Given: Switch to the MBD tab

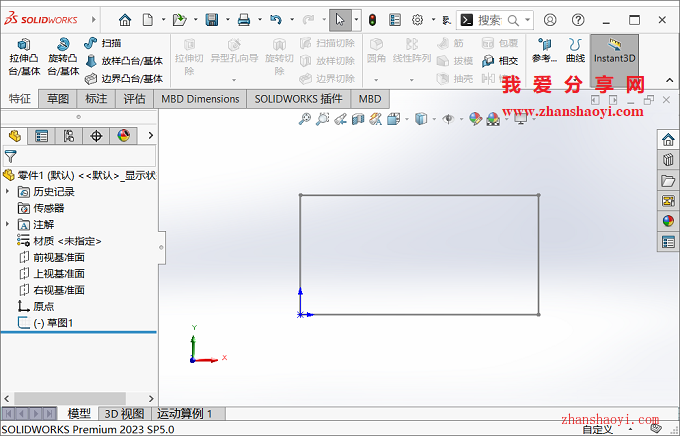Looking at the screenshot, I should [x=370, y=99].
